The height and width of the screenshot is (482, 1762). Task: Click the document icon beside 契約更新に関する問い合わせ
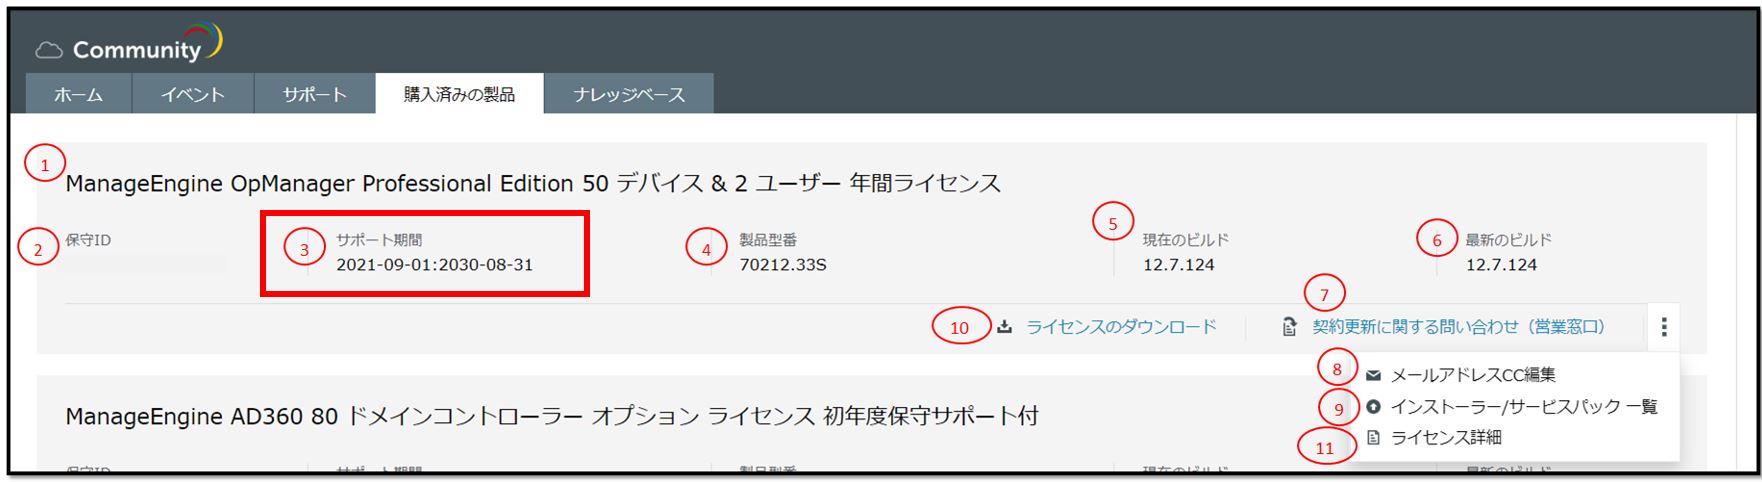click(1290, 327)
